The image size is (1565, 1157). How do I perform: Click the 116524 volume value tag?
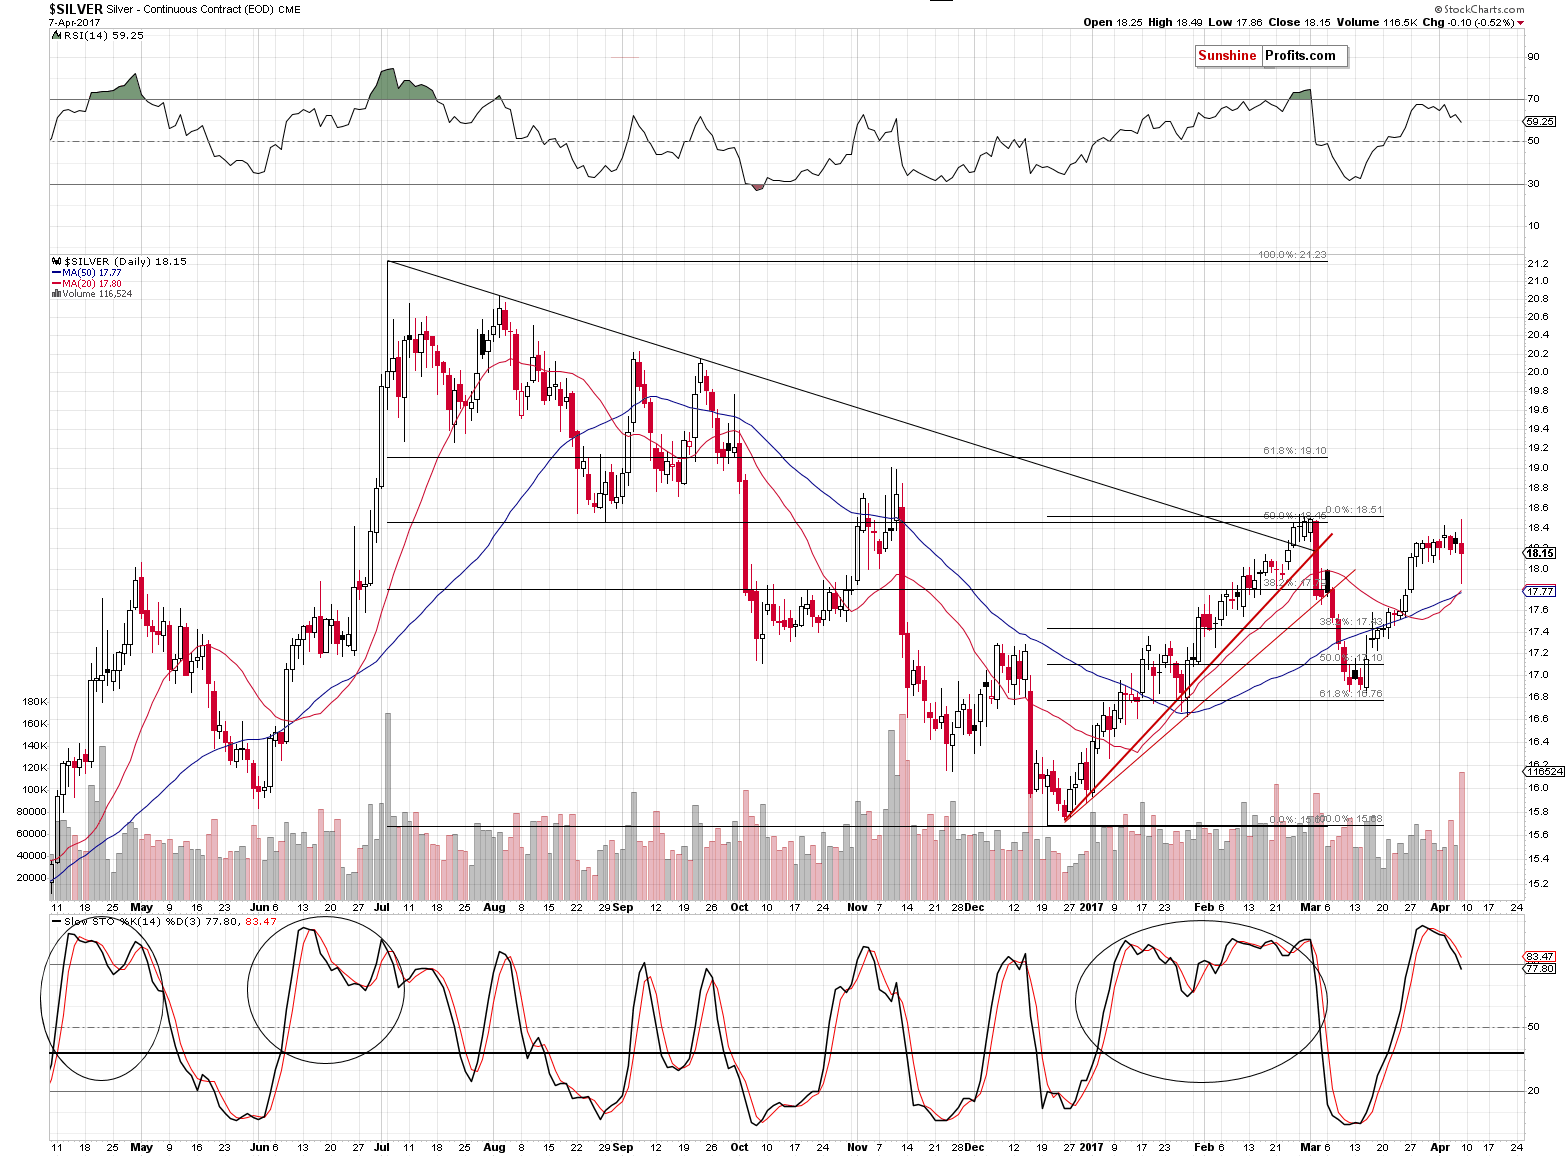pyautogui.click(x=1543, y=771)
